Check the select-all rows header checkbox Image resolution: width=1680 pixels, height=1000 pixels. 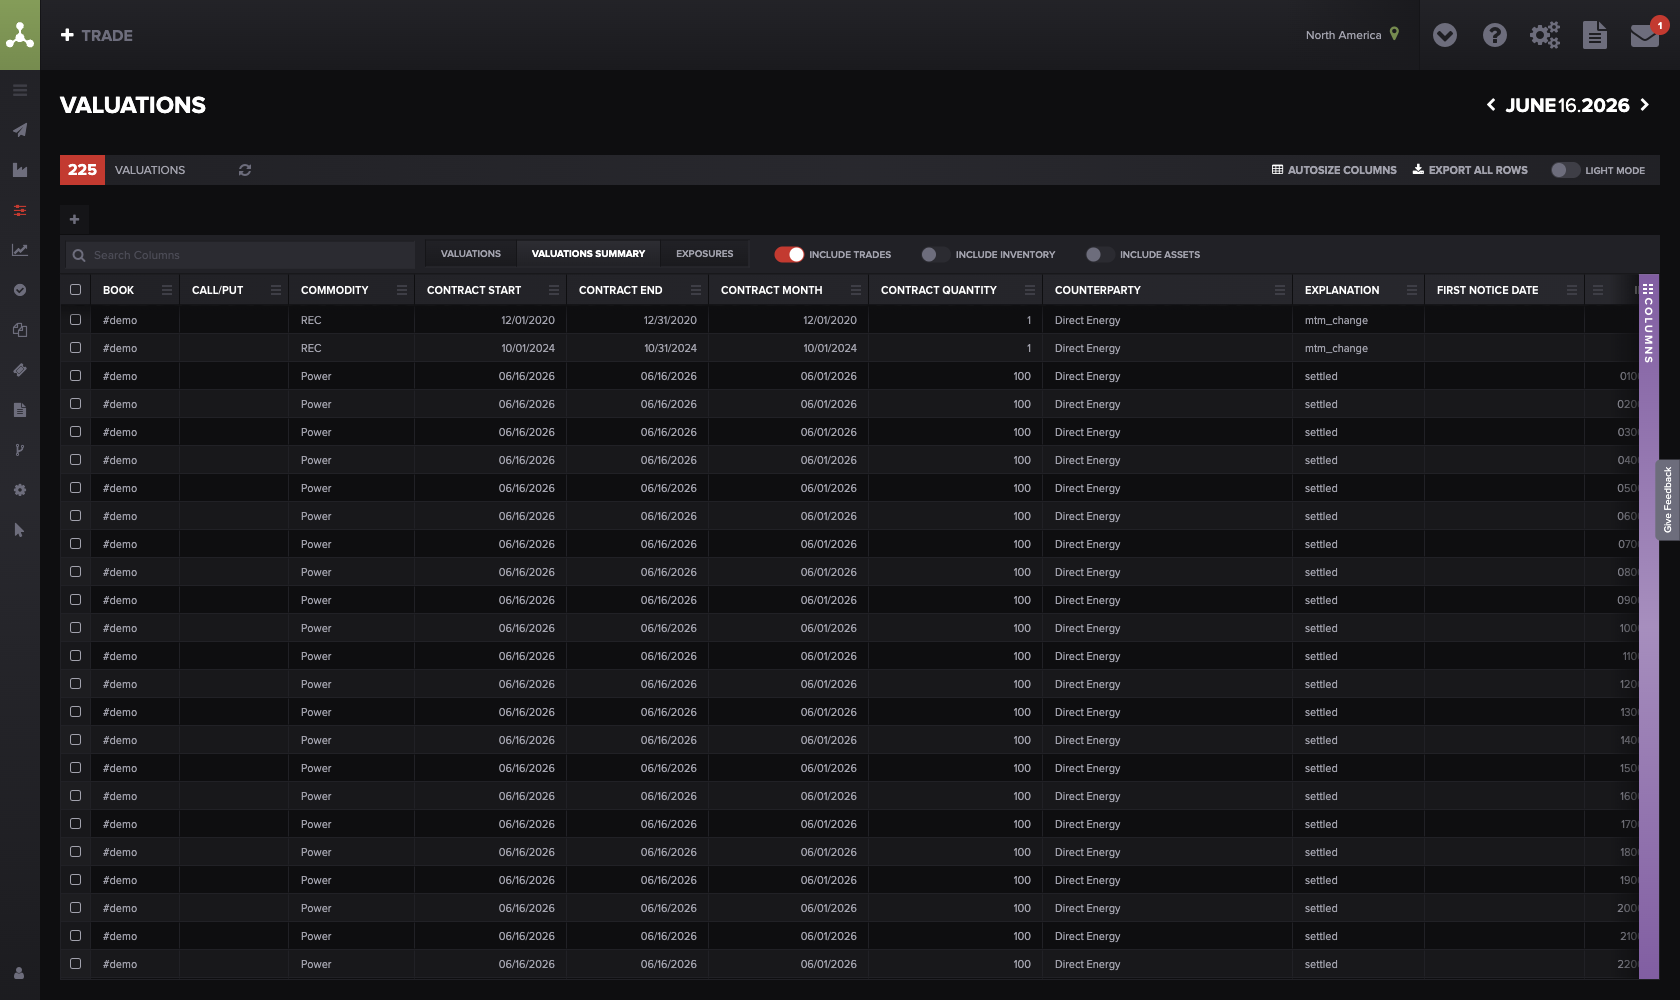coord(75,290)
